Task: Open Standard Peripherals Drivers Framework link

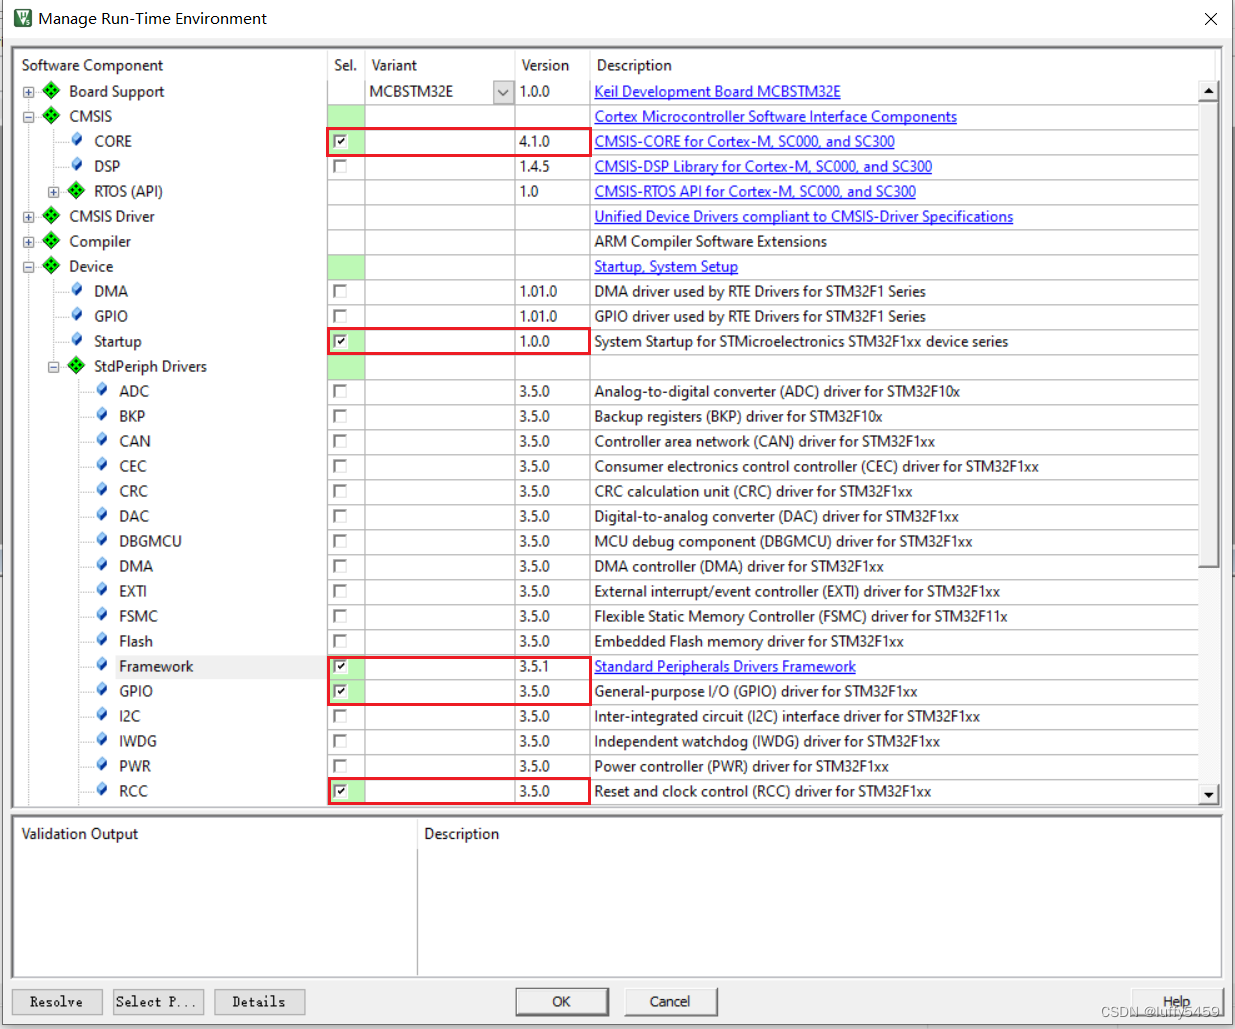Action: tap(725, 666)
